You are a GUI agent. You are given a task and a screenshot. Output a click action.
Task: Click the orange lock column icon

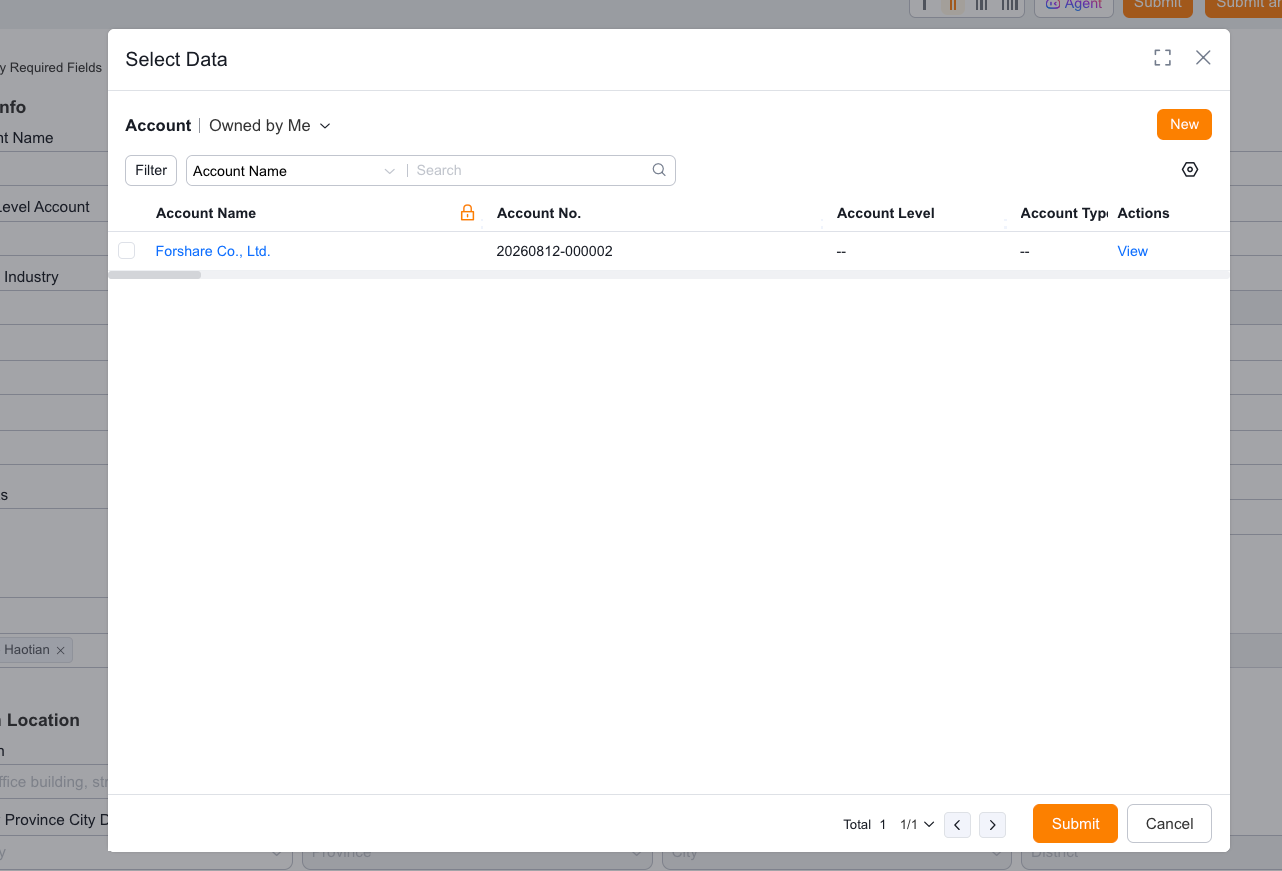(x=467, y=213)
